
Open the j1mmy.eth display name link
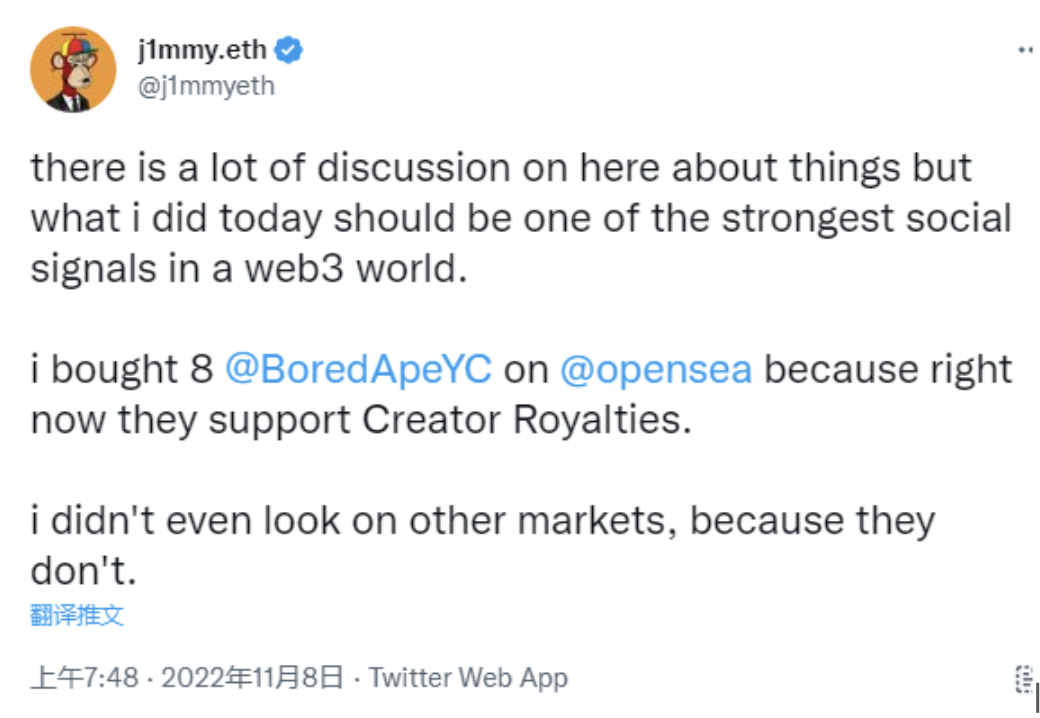click(x=203, y=49)
